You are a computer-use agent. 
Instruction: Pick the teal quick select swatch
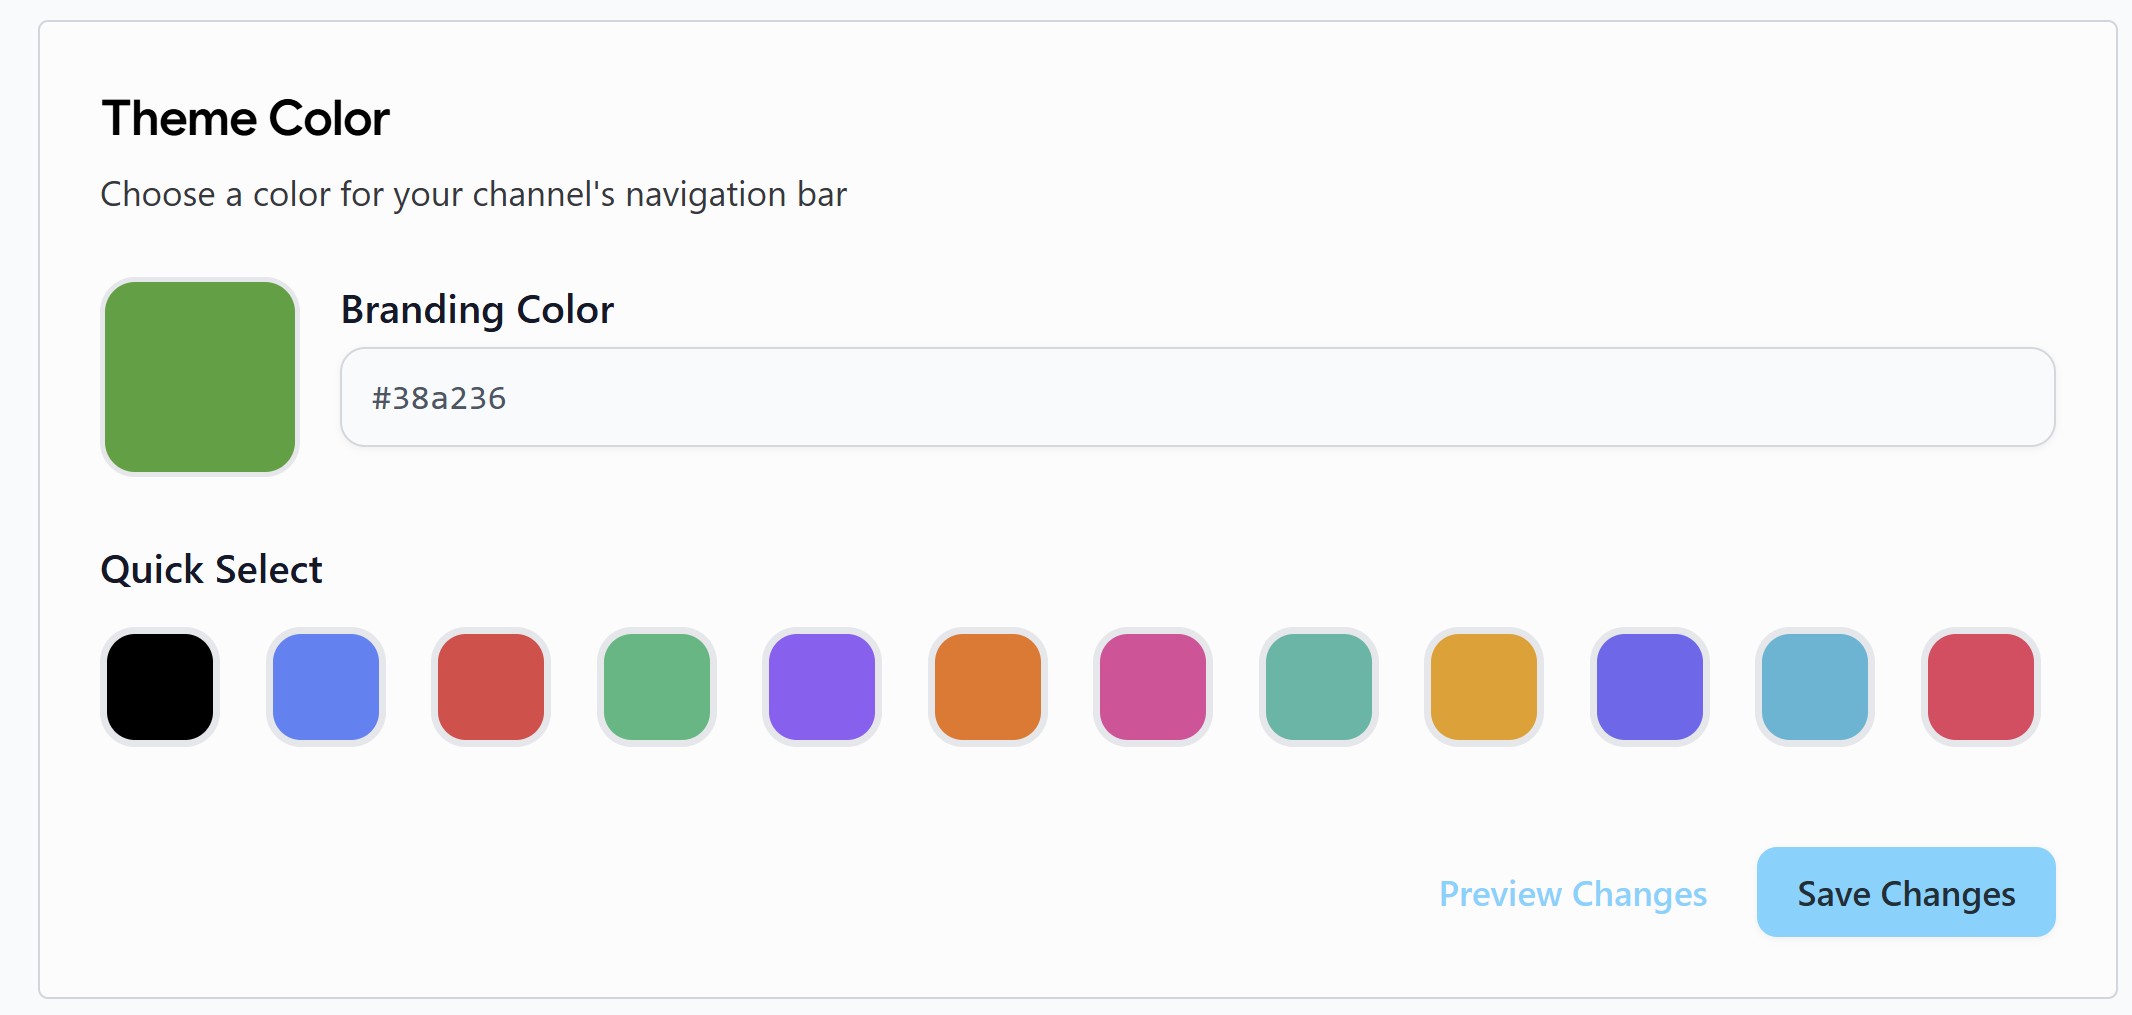[x=1319, y=687]
